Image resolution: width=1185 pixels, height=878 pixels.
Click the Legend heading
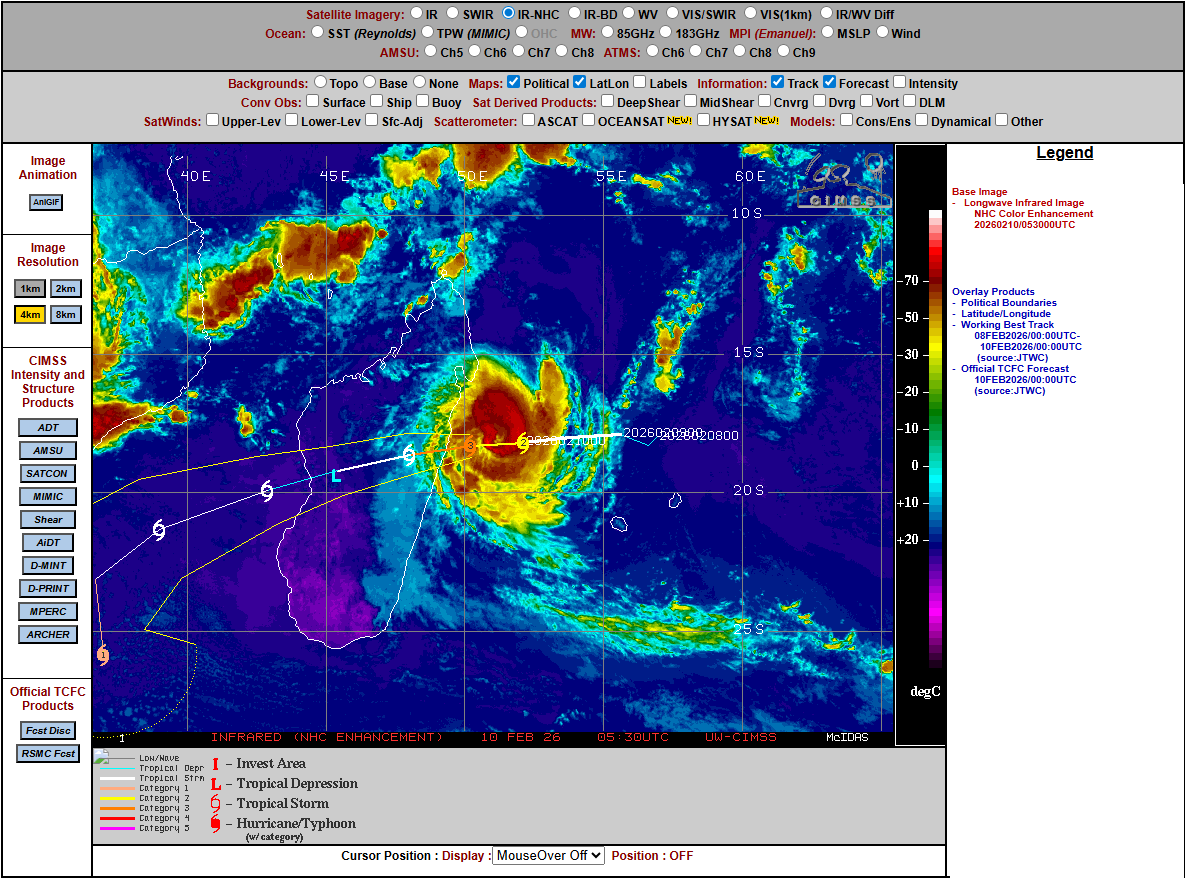click(x=1064, y=153)
